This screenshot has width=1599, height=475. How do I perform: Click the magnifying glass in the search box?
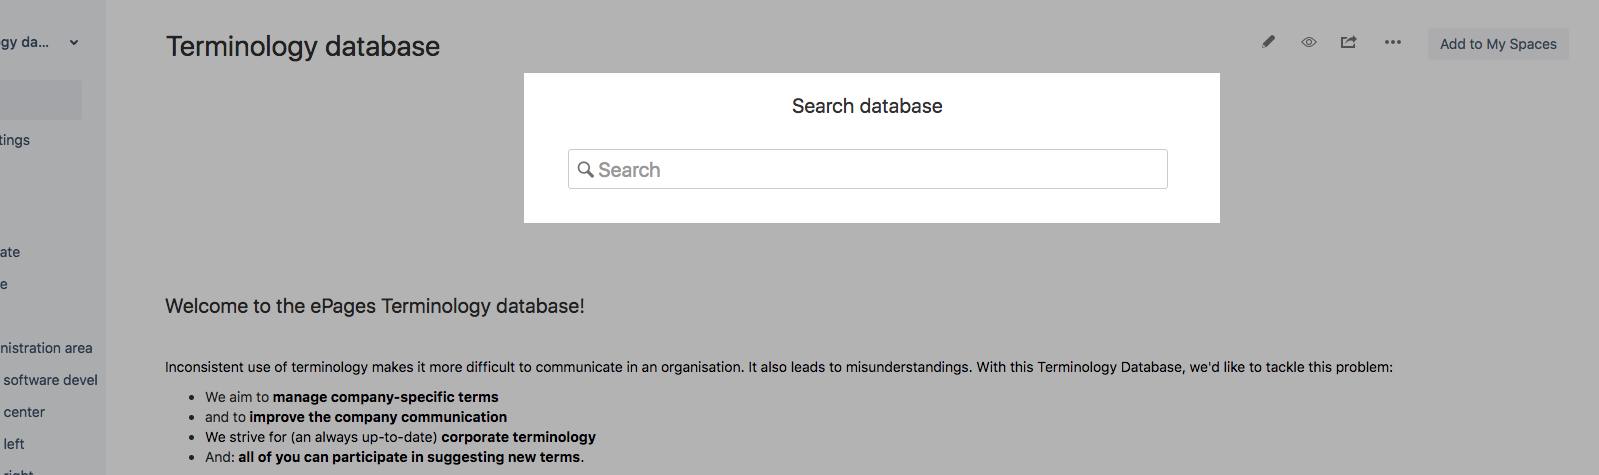click(586, 169)
